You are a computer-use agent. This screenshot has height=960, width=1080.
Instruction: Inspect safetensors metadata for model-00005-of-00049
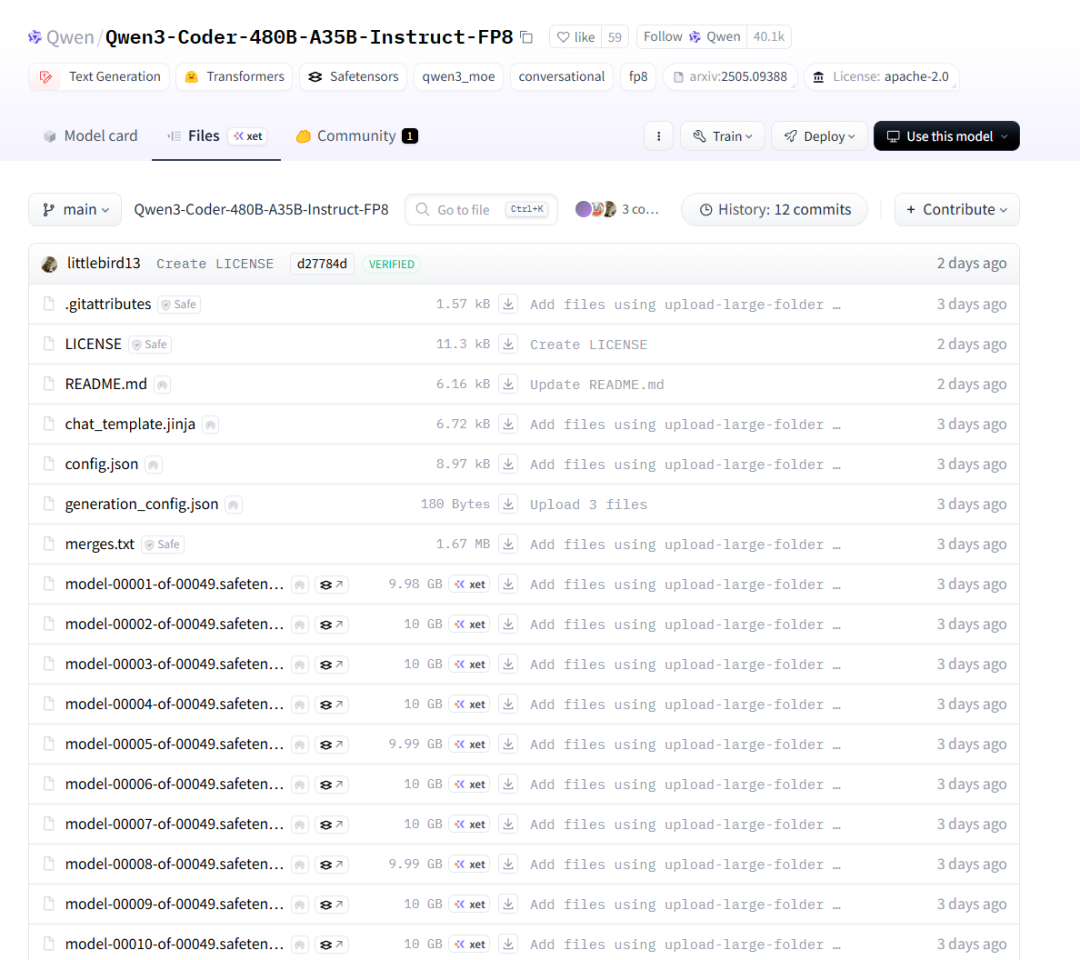(331, 744)
